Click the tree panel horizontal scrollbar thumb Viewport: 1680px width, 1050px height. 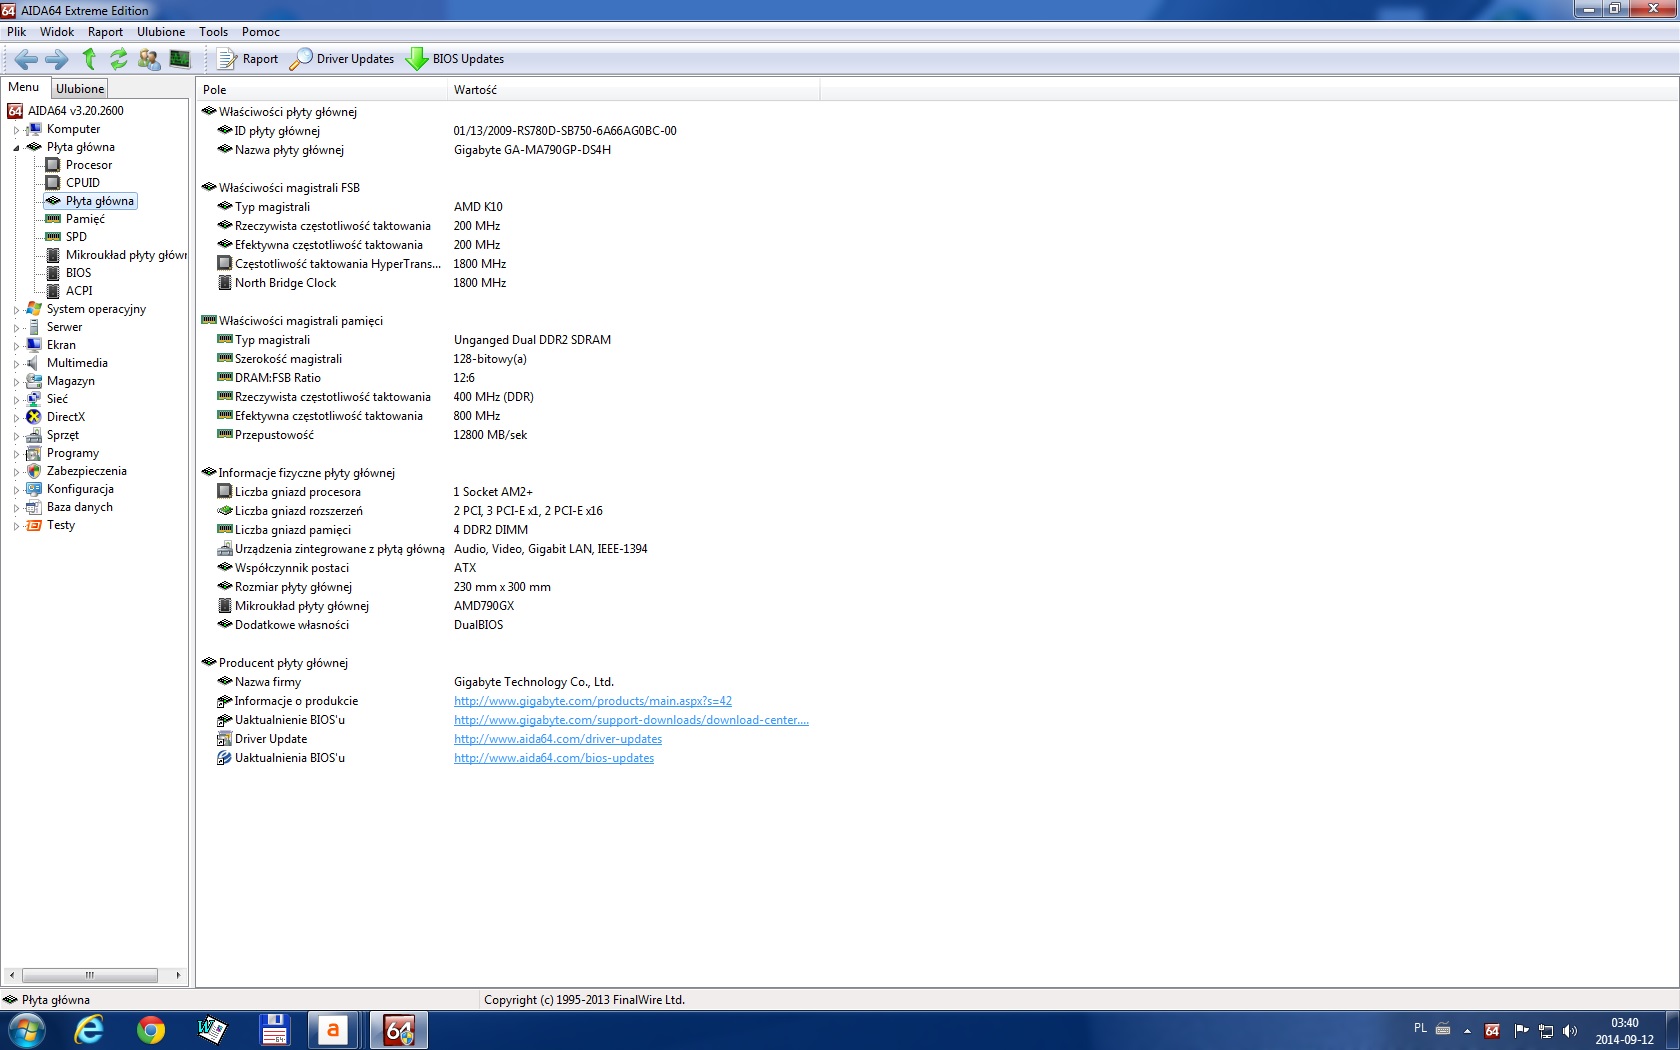90,975
